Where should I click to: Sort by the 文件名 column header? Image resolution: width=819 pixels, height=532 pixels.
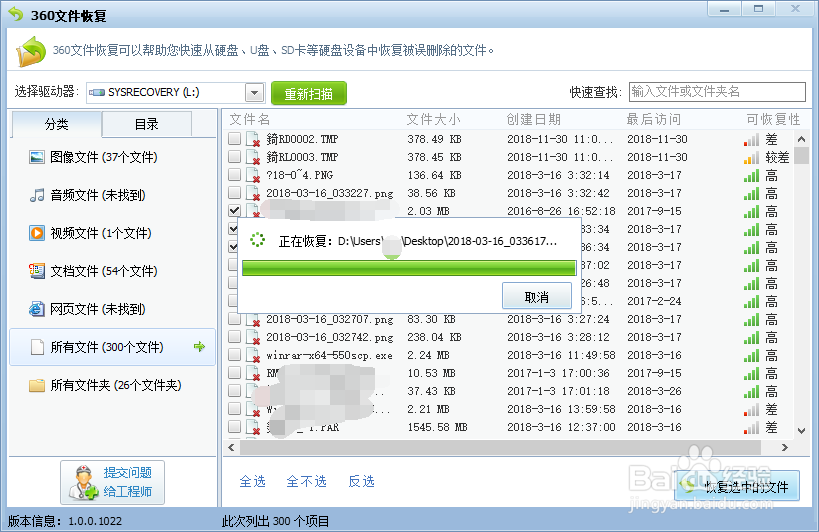[x=250, y=120]
